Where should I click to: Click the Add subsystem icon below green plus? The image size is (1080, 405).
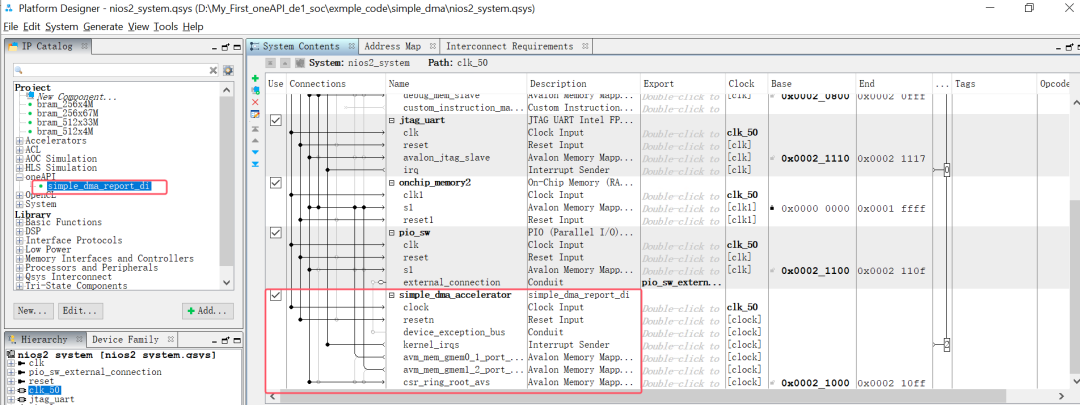pos(256,90)
